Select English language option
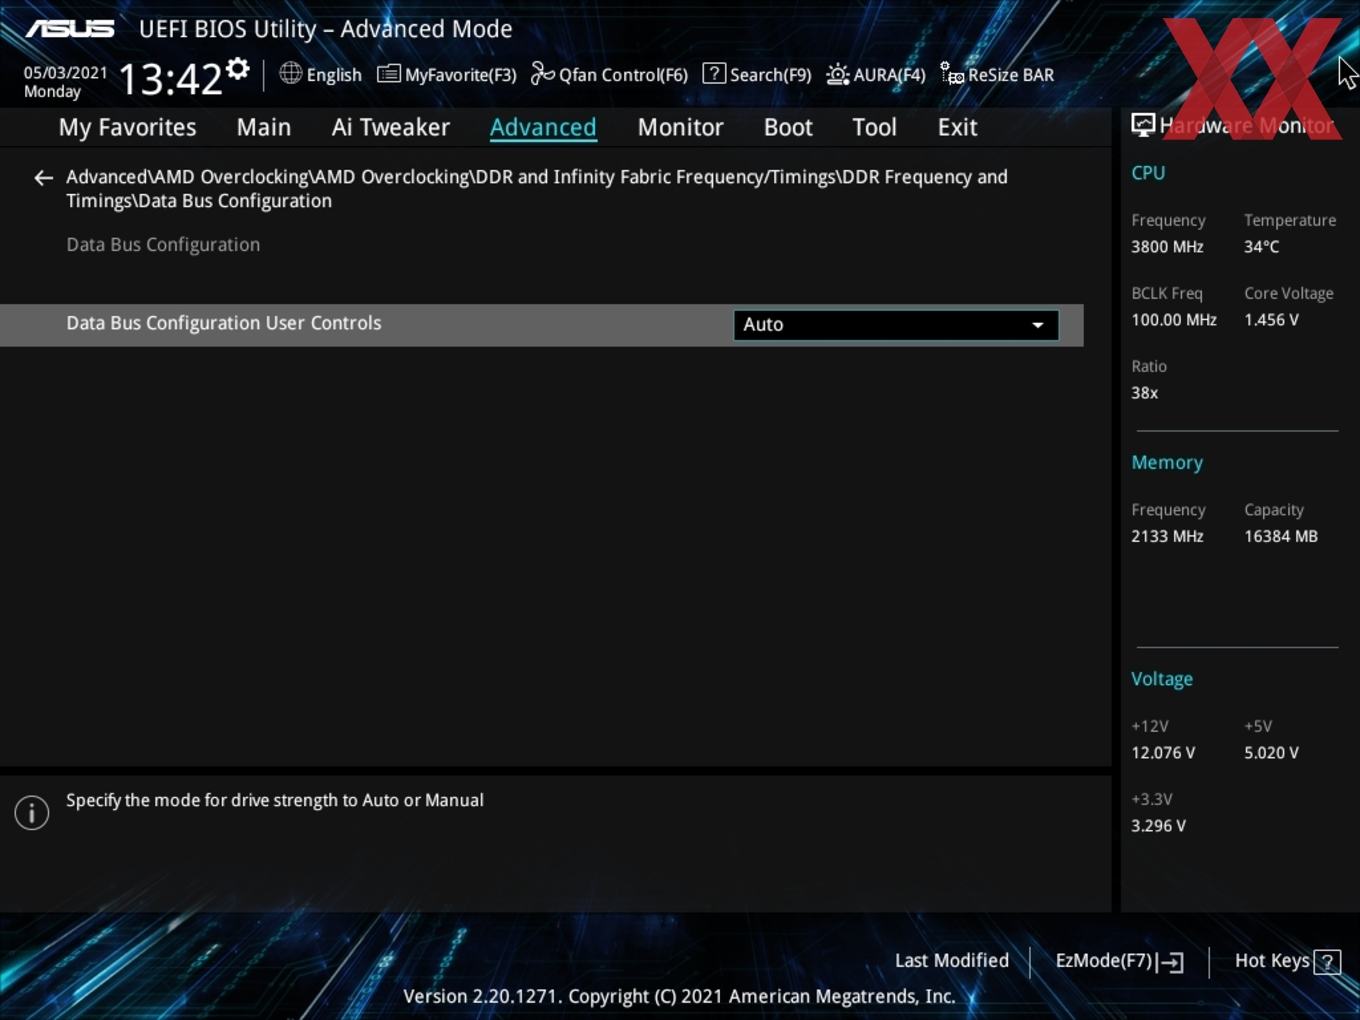The width and height of the screenshot is (1360, 1020). point(334,75)
